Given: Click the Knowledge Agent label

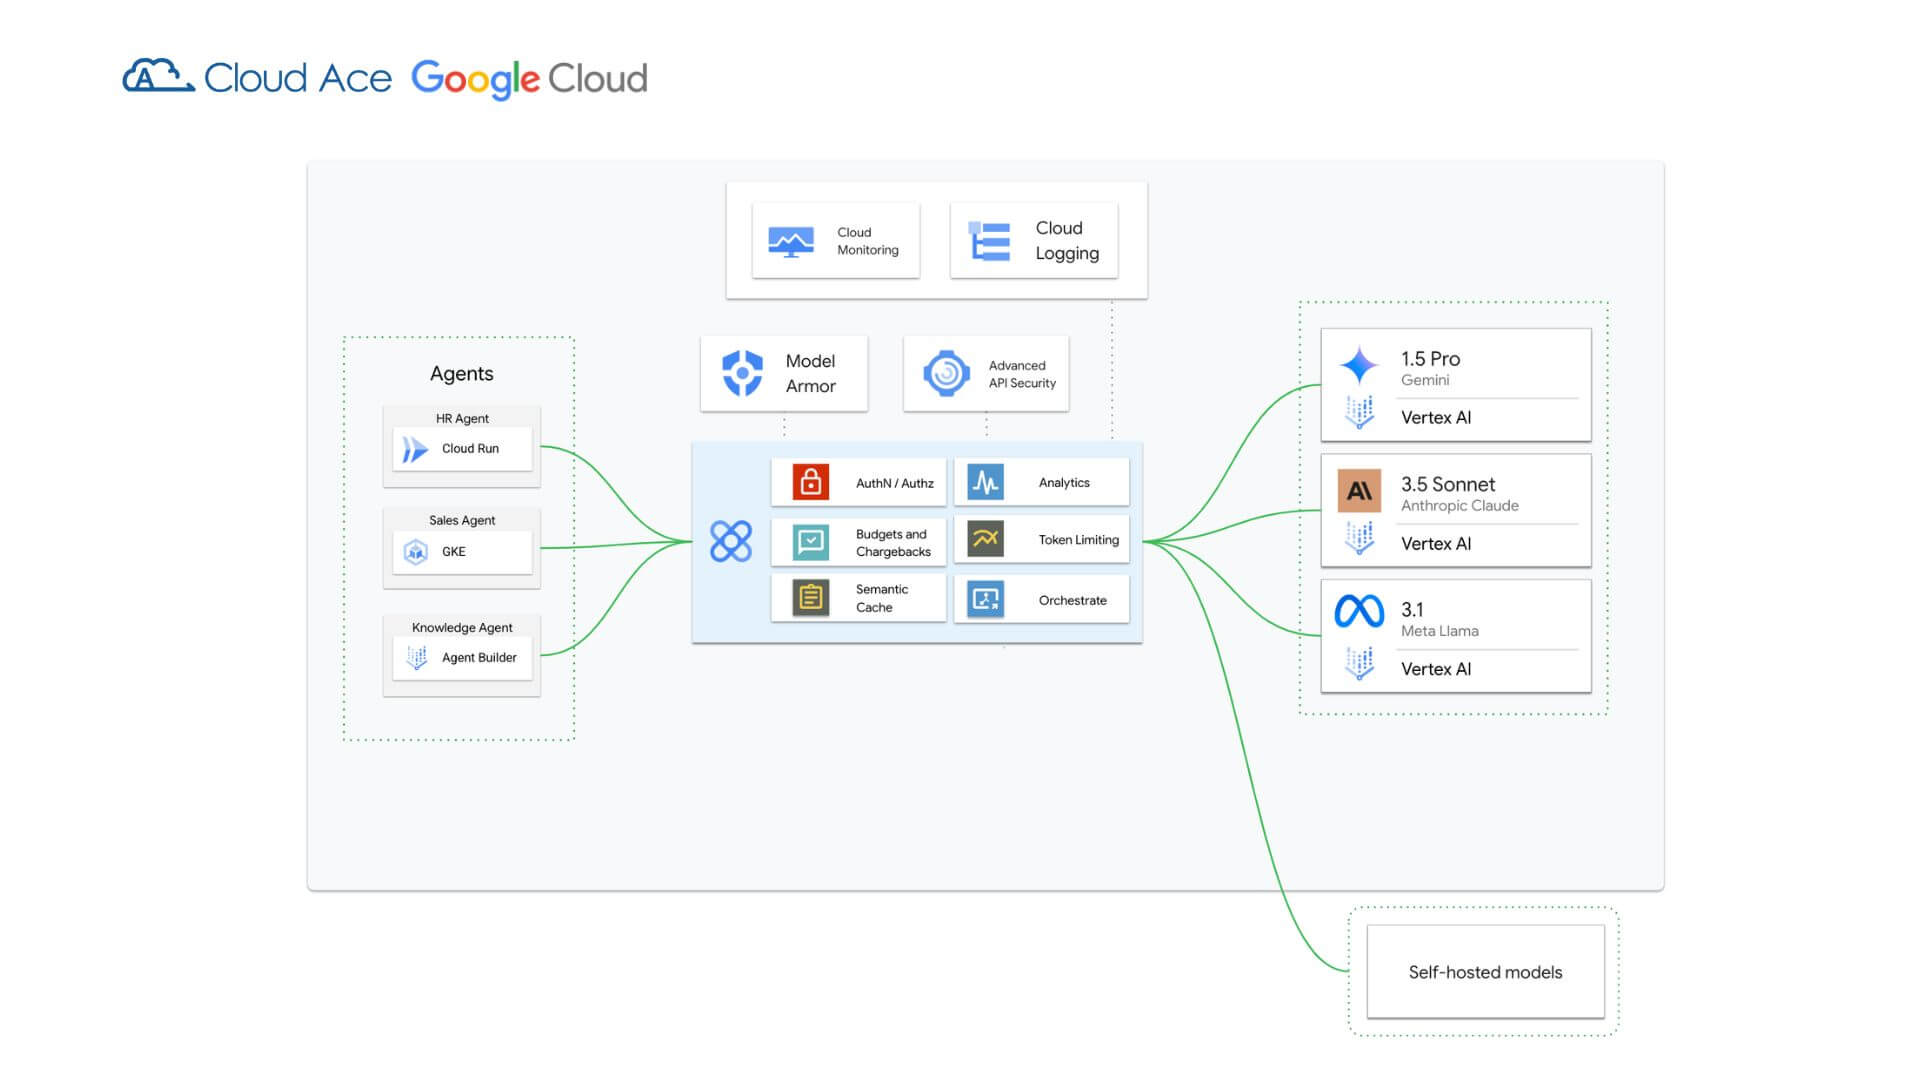Looking at the screenshot, I should (462, 627).
